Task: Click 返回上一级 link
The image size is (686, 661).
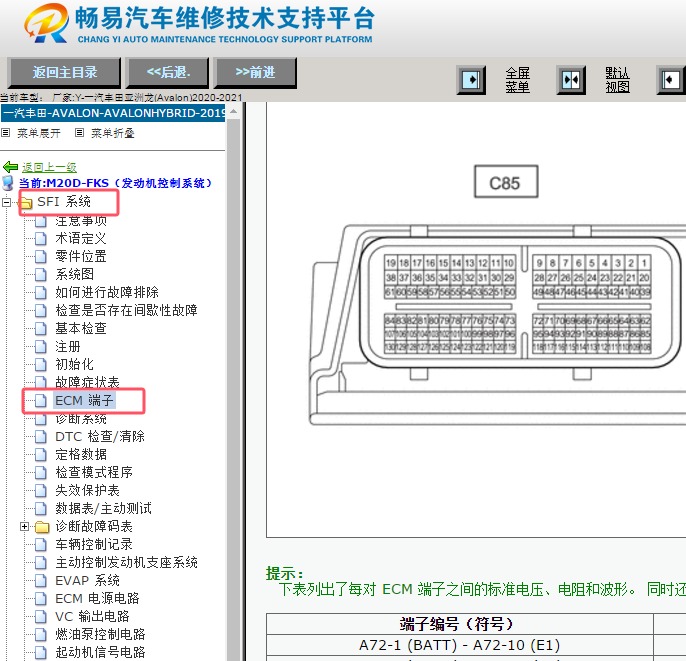Action: pyautogui.click(x=49, y=167)
